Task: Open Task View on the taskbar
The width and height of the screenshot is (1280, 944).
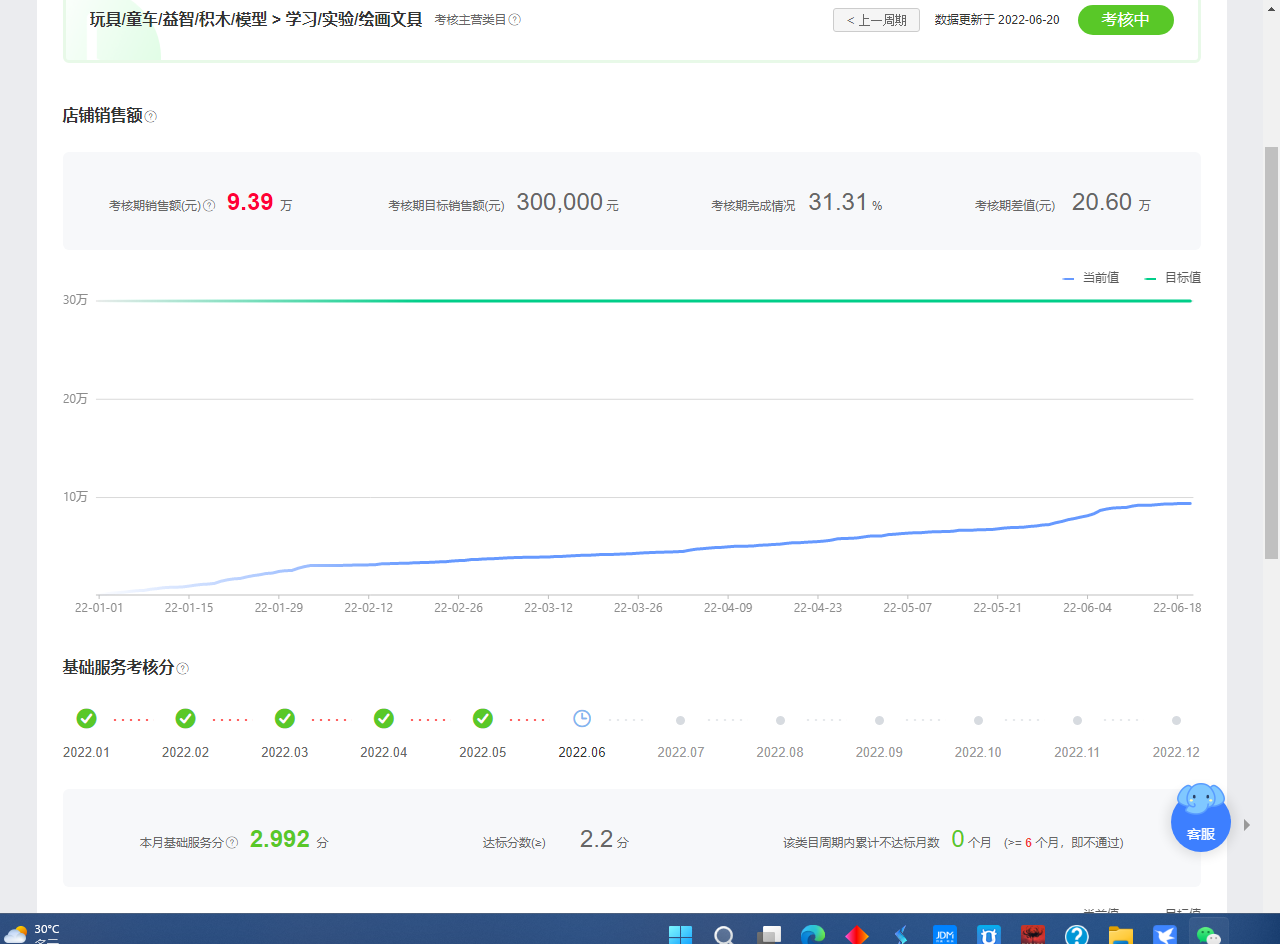Action: click(x=769, y=935)
